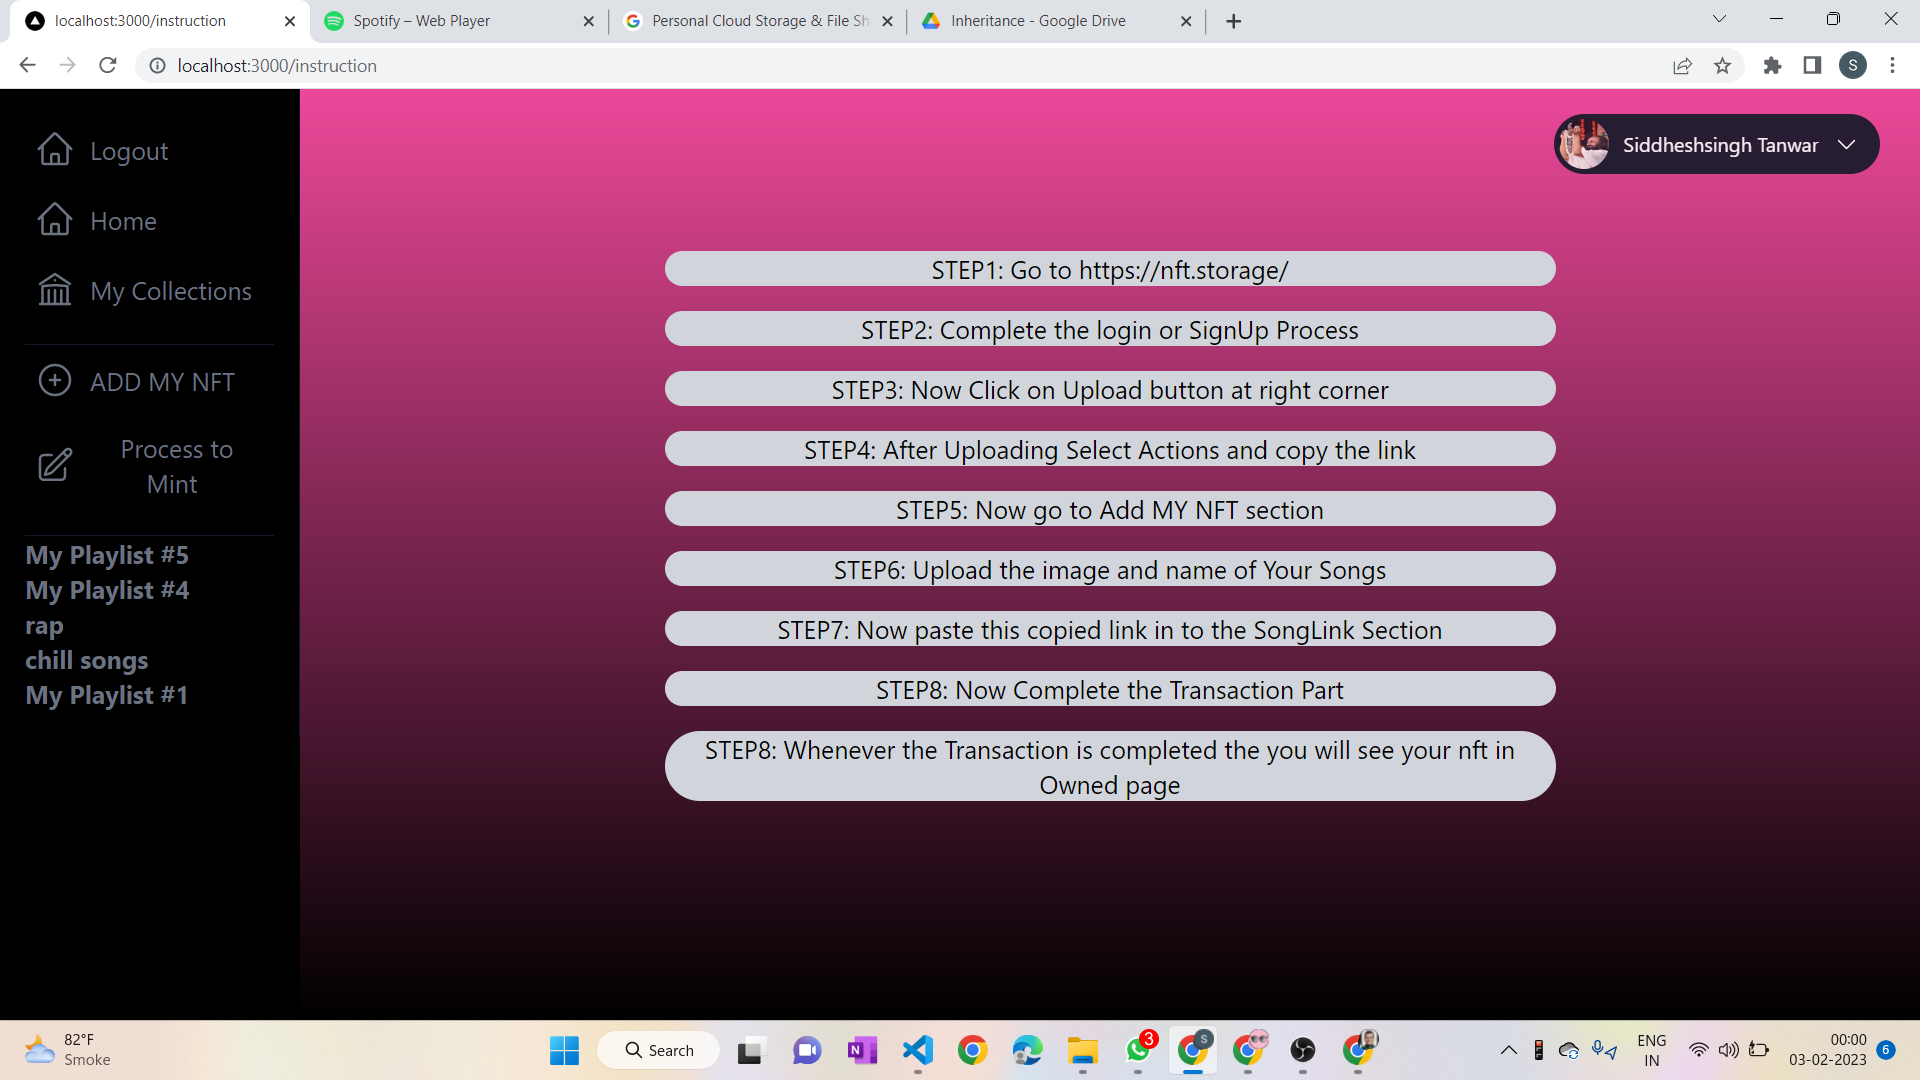
Task: Open the tab search chevron in title bar
Action: pyautogui.click(x=1719, y=19)
